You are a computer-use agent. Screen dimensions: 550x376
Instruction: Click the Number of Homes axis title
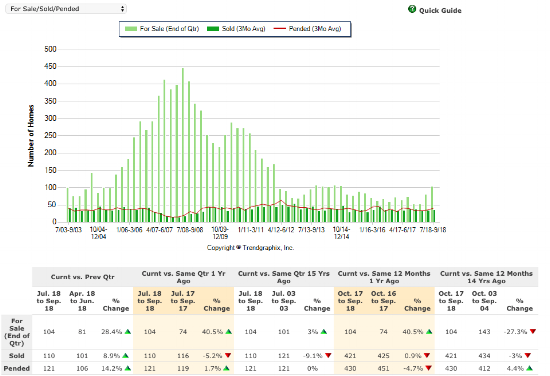click(x=31, y=136)
